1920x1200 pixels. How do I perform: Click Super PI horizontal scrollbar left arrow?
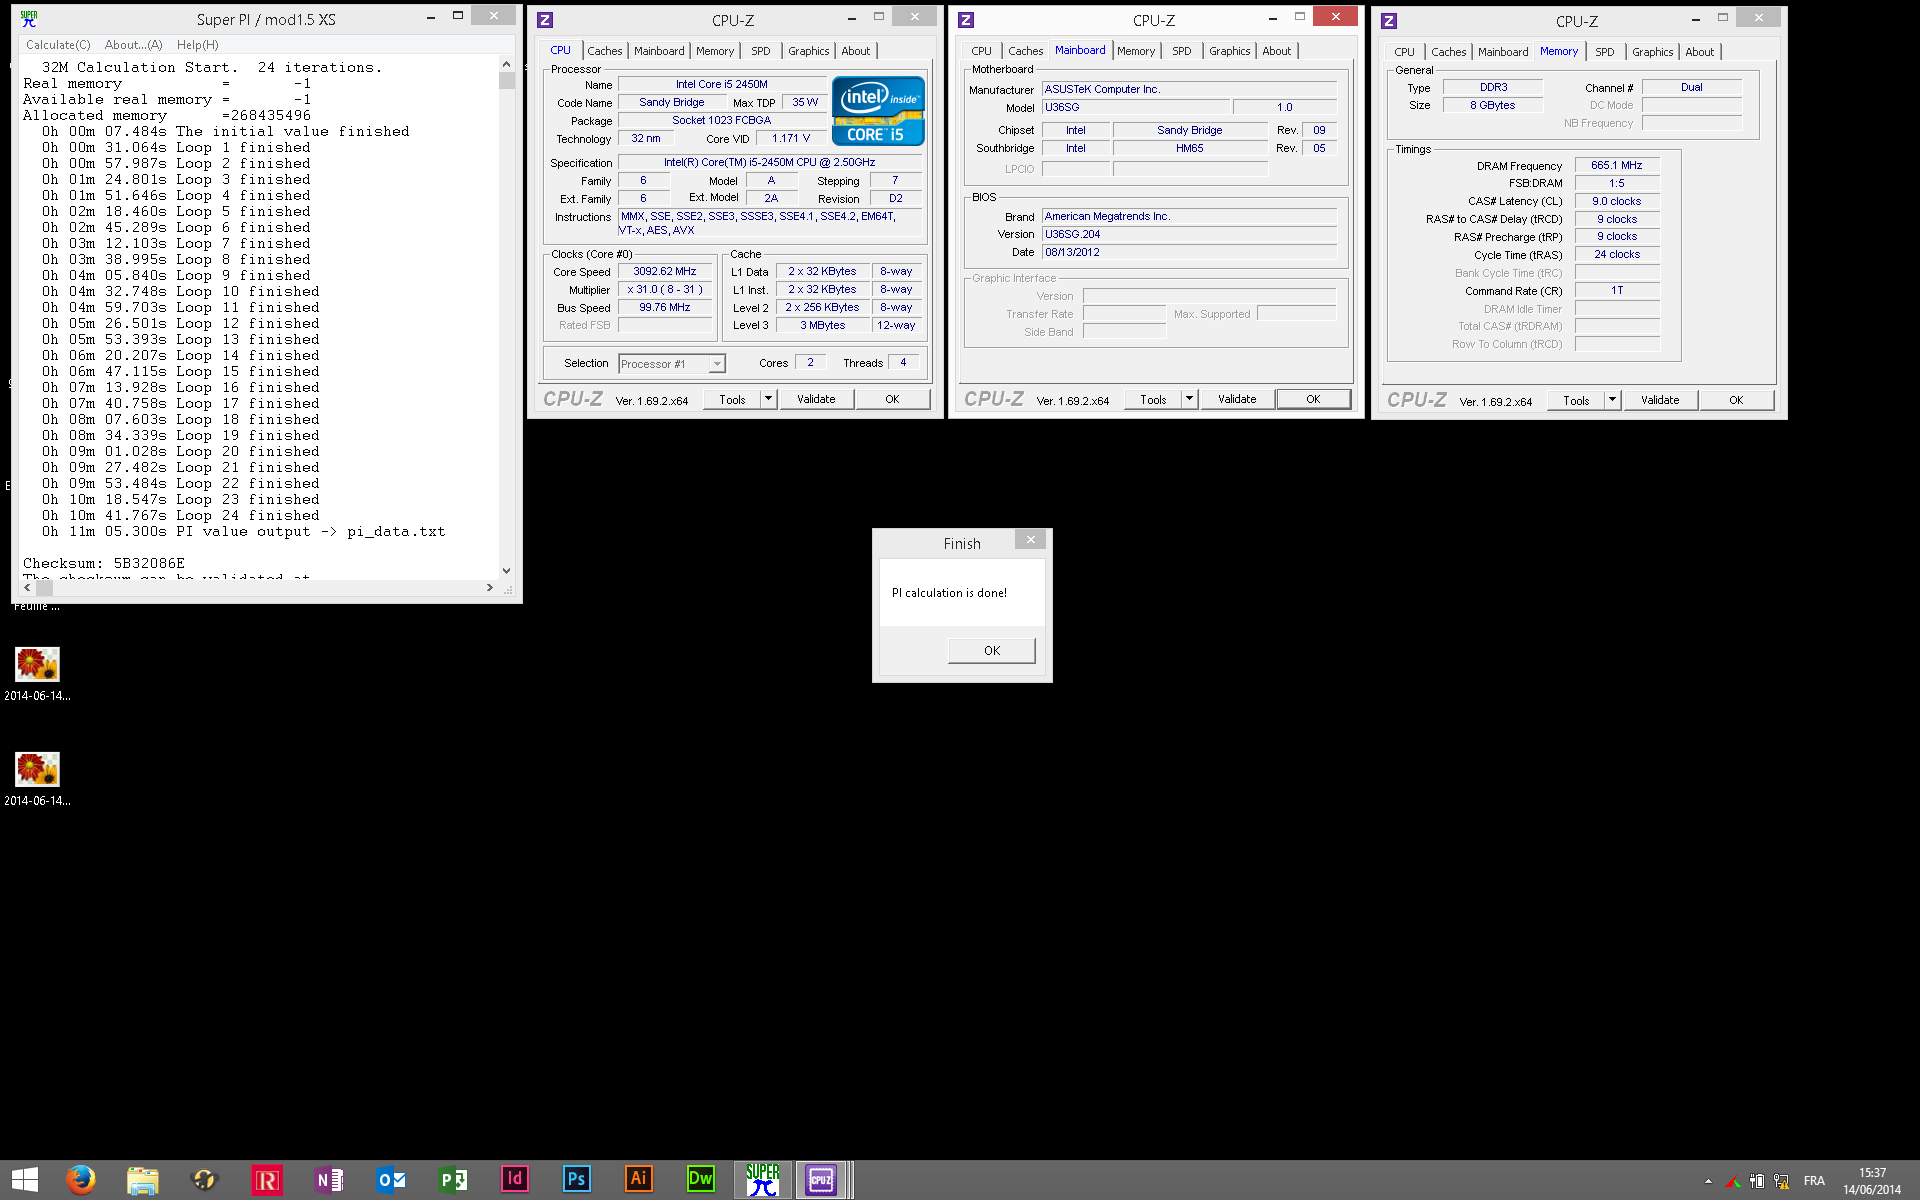[x=27, y=588]
